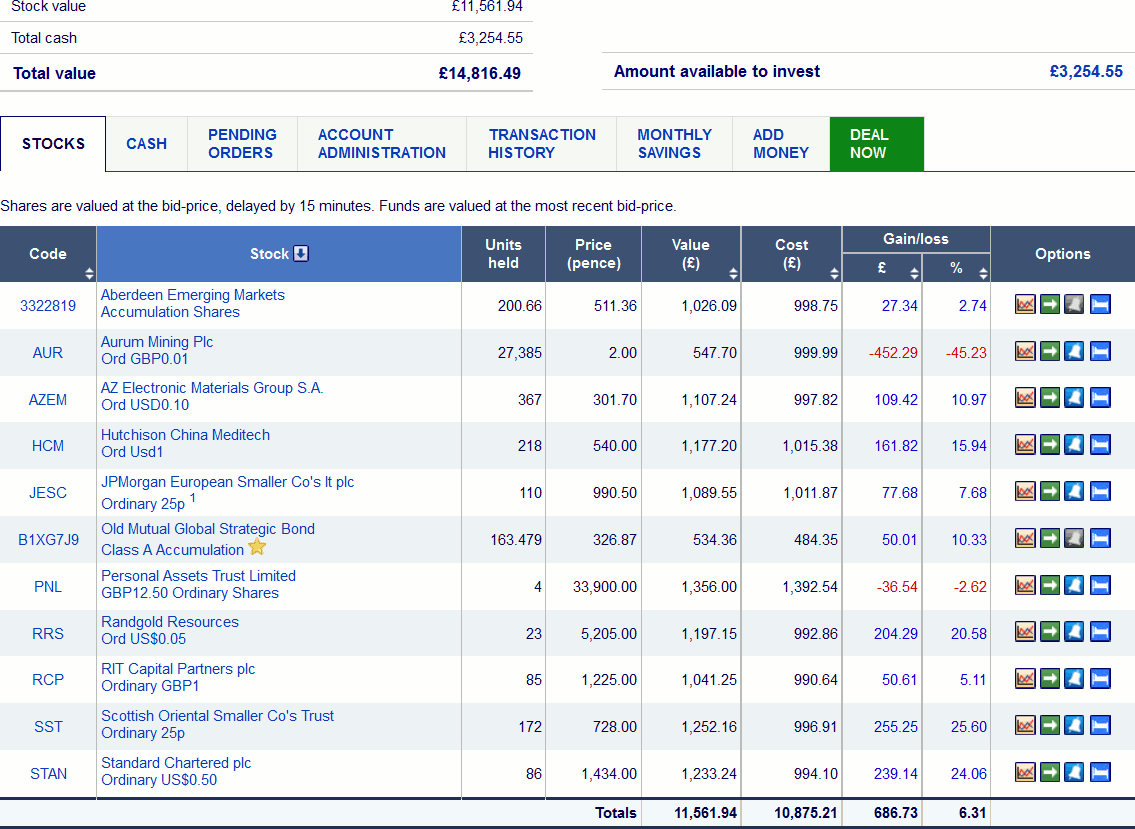The width and height of the screenshot is (1135, 829).
Task: Open the chart icon for Scottish Oriental Smaller Co's
Action: point(1025,725)
